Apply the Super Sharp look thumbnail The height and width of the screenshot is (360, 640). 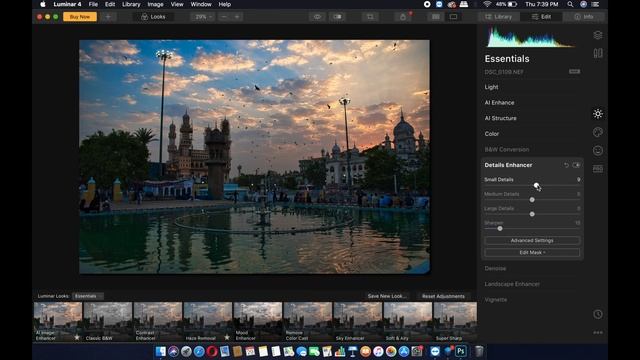click(x=455, y=321)
